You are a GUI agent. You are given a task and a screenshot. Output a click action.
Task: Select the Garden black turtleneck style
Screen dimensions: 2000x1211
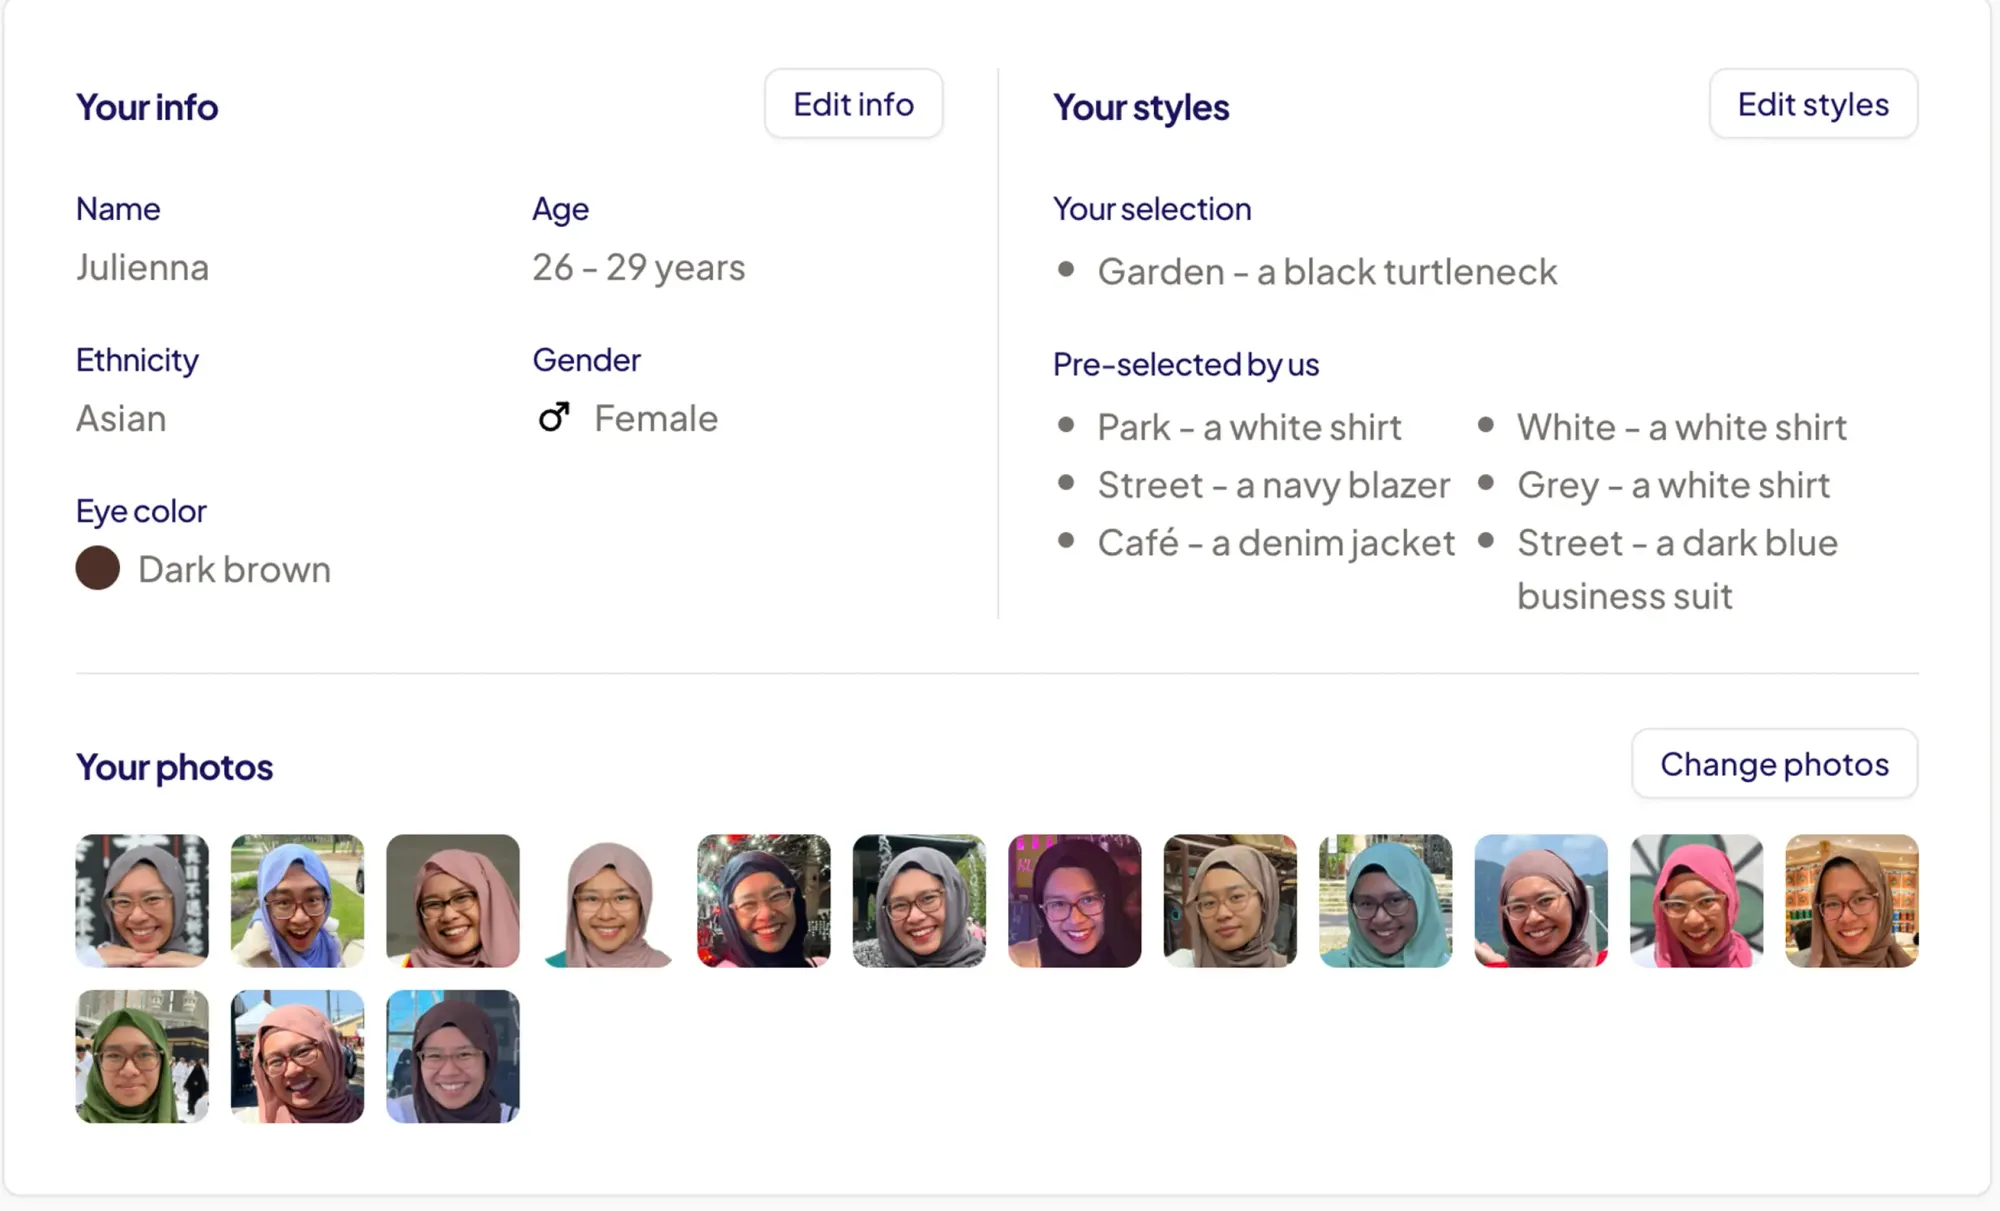(x=1327, y=270)
